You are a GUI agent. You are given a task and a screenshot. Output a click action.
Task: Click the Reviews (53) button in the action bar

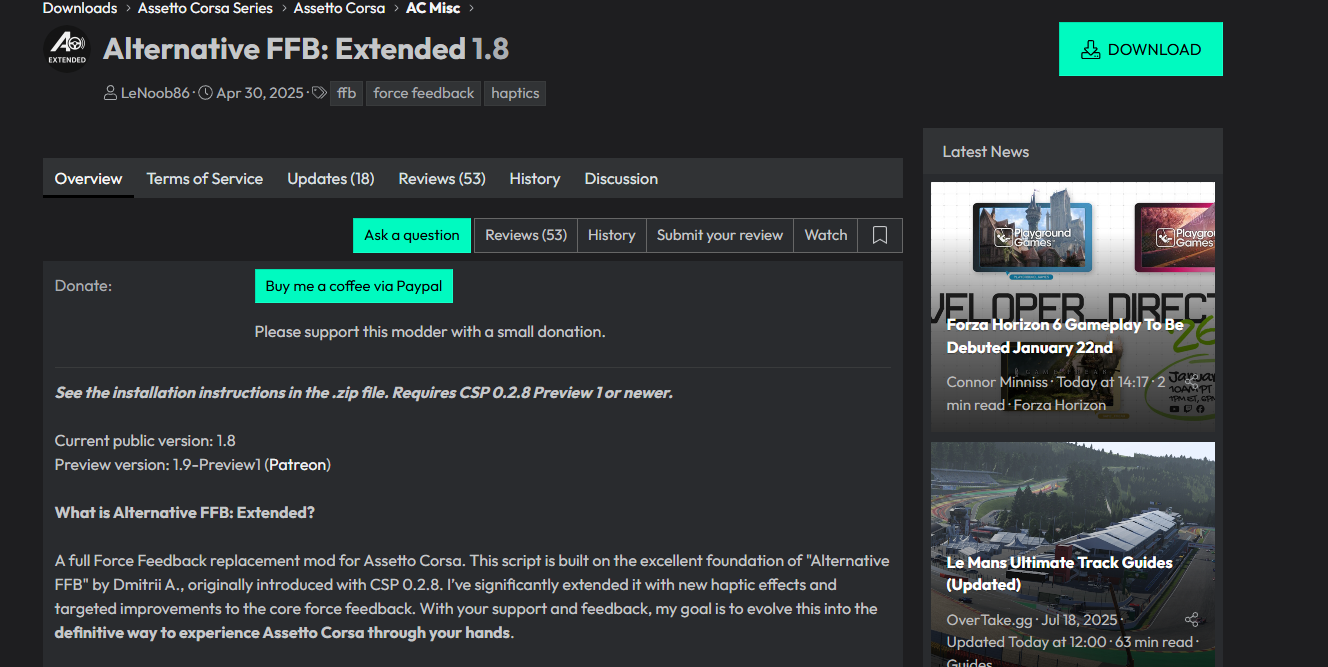(526, 235)
